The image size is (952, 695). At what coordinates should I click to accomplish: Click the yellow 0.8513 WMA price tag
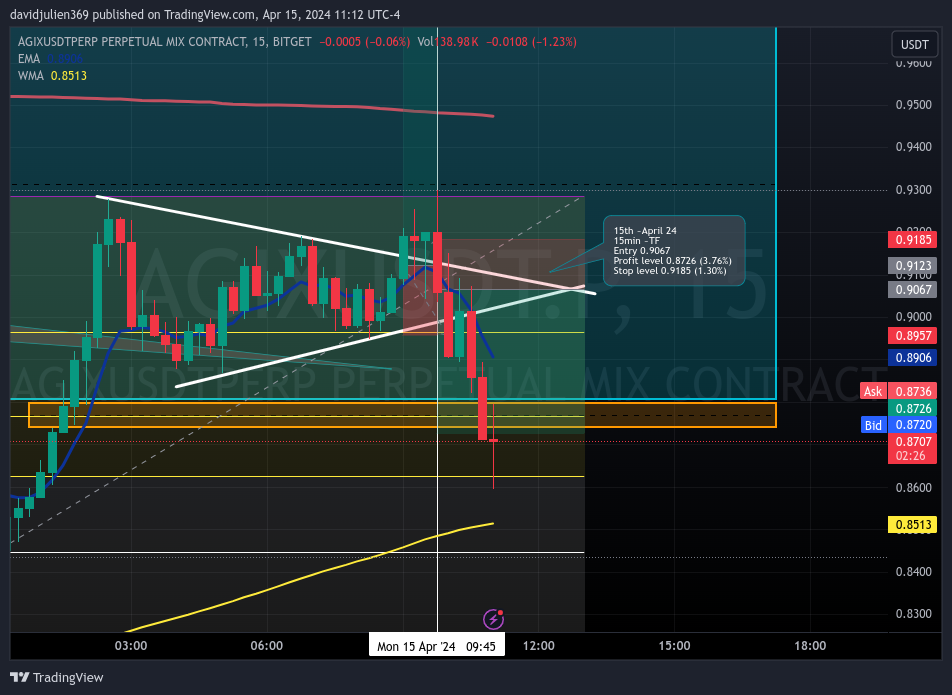[x=913, y=524]
